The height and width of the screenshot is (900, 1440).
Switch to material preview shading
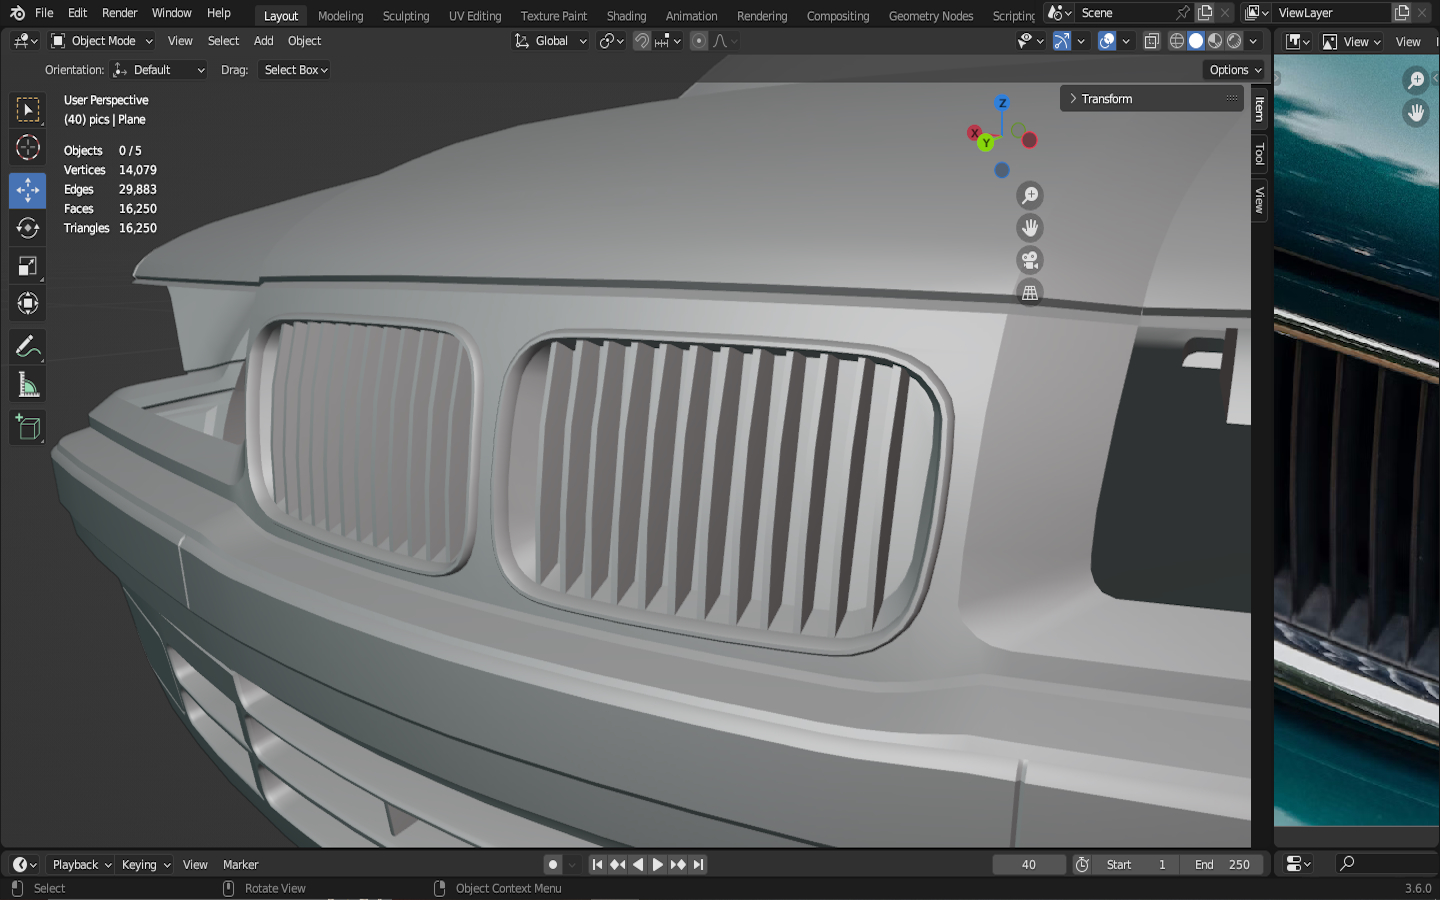click(x=1215, y=41)
